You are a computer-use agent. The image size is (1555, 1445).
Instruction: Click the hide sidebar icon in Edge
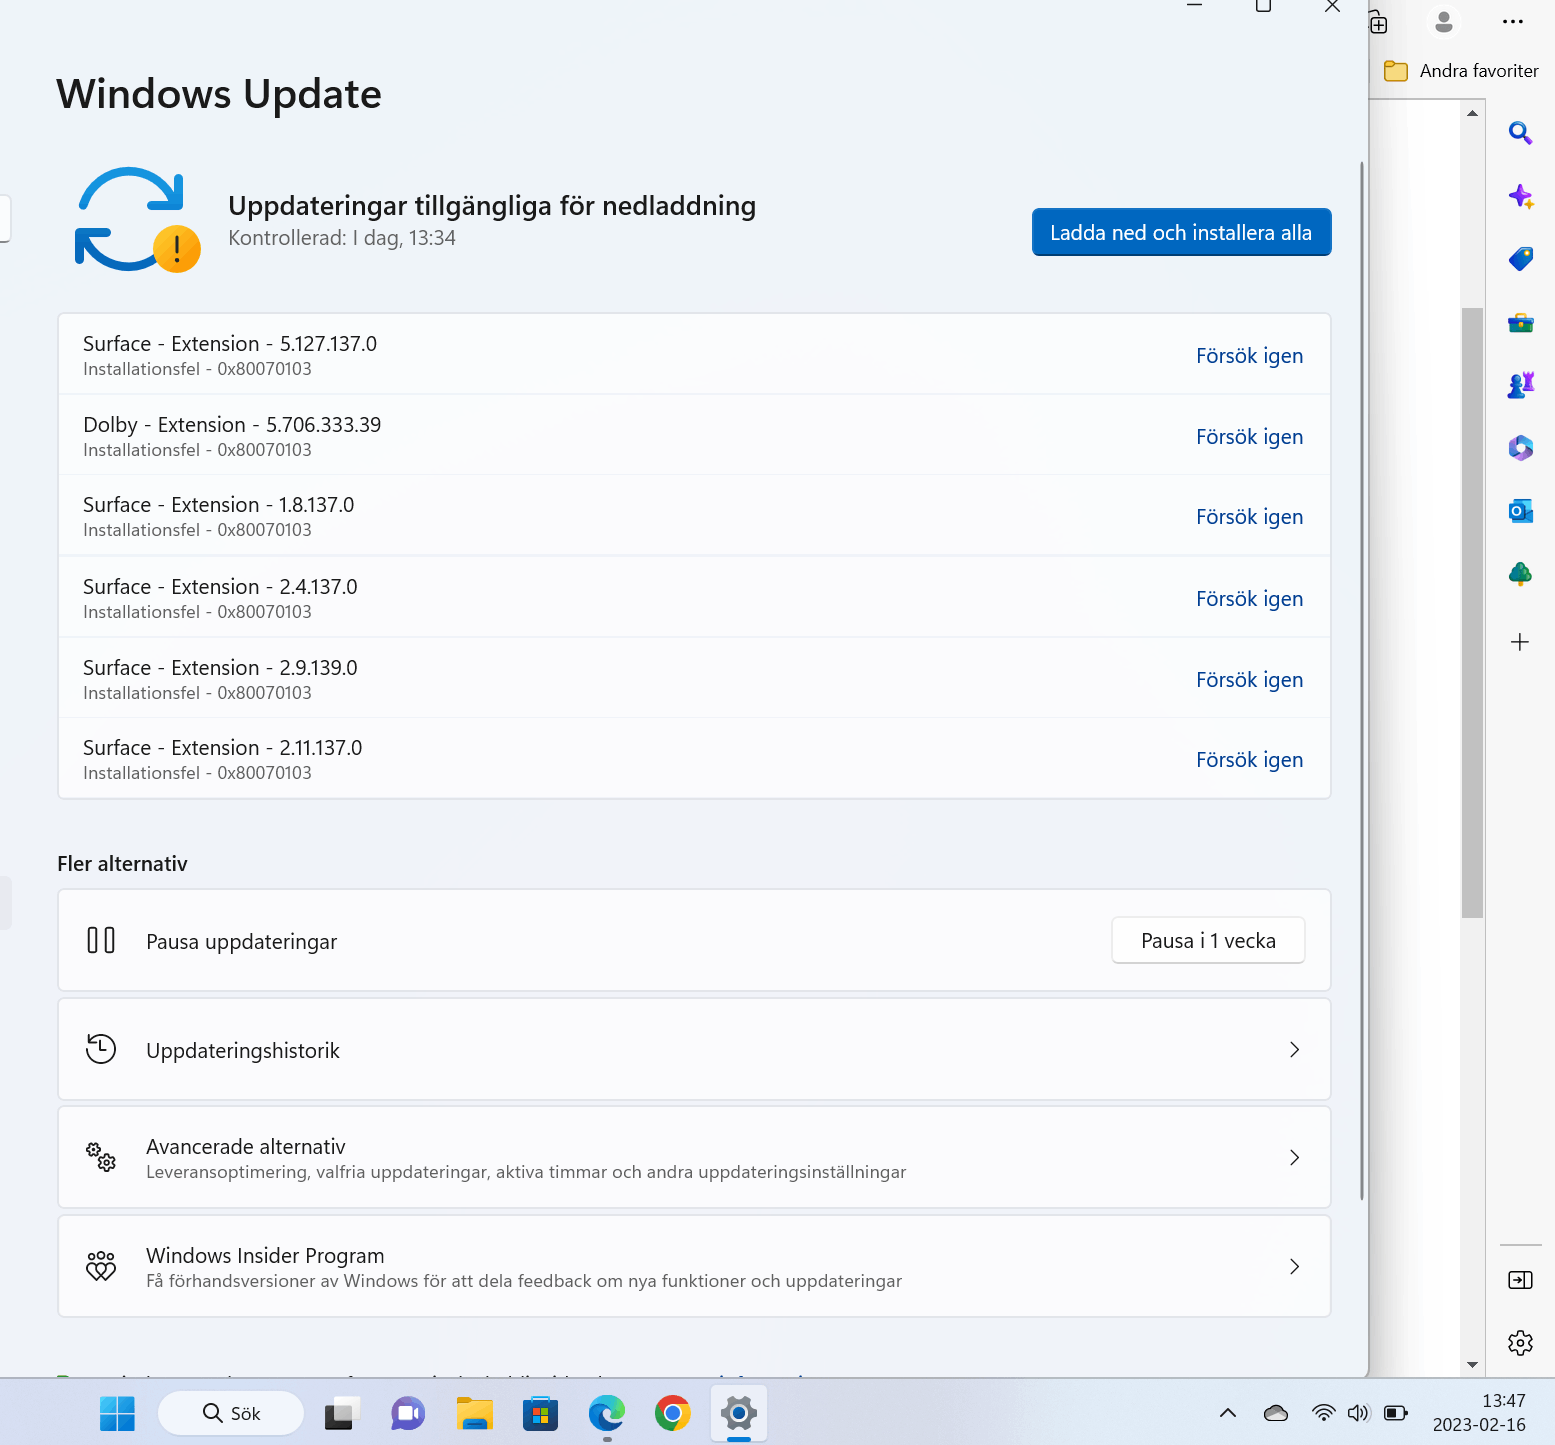pos(1520,1280)
